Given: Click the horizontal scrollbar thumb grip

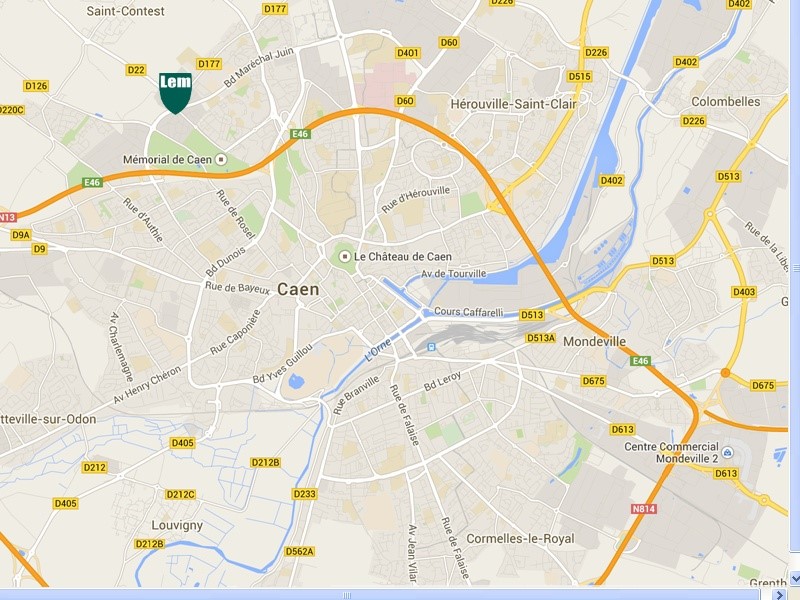Looking at the screenshot, I should 347,595.
